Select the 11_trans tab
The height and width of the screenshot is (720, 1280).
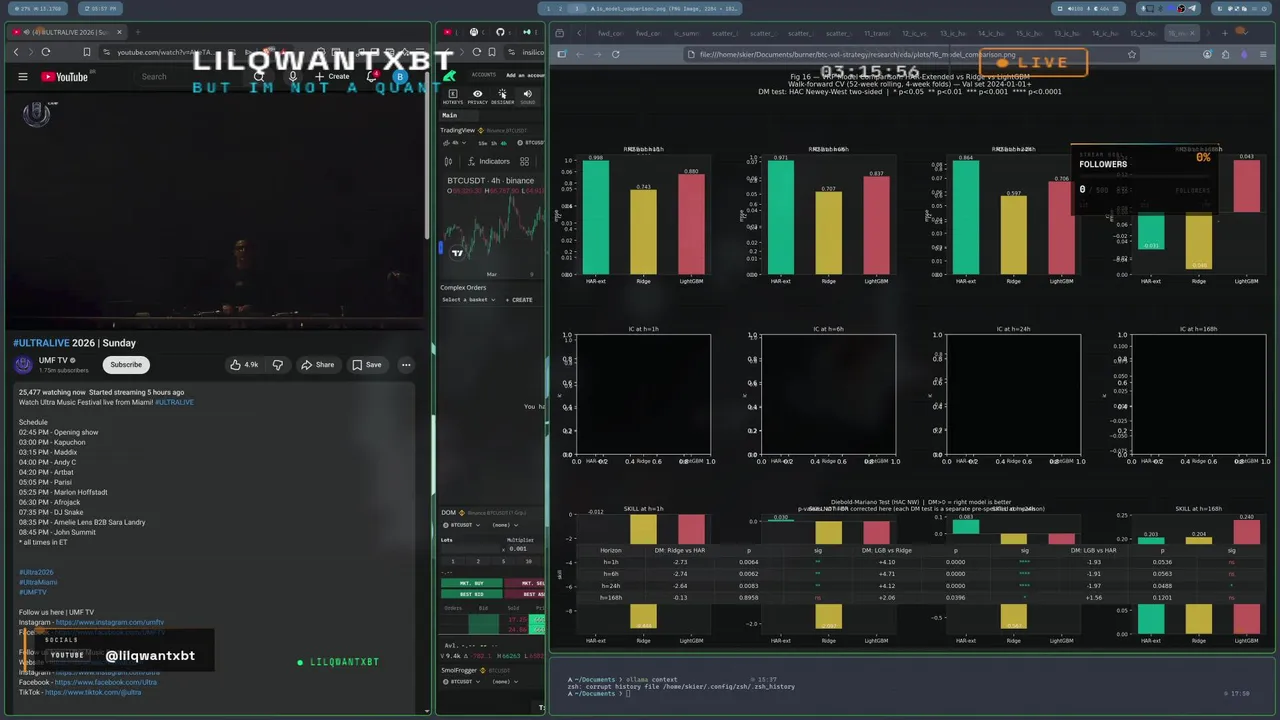pos(876,33)
